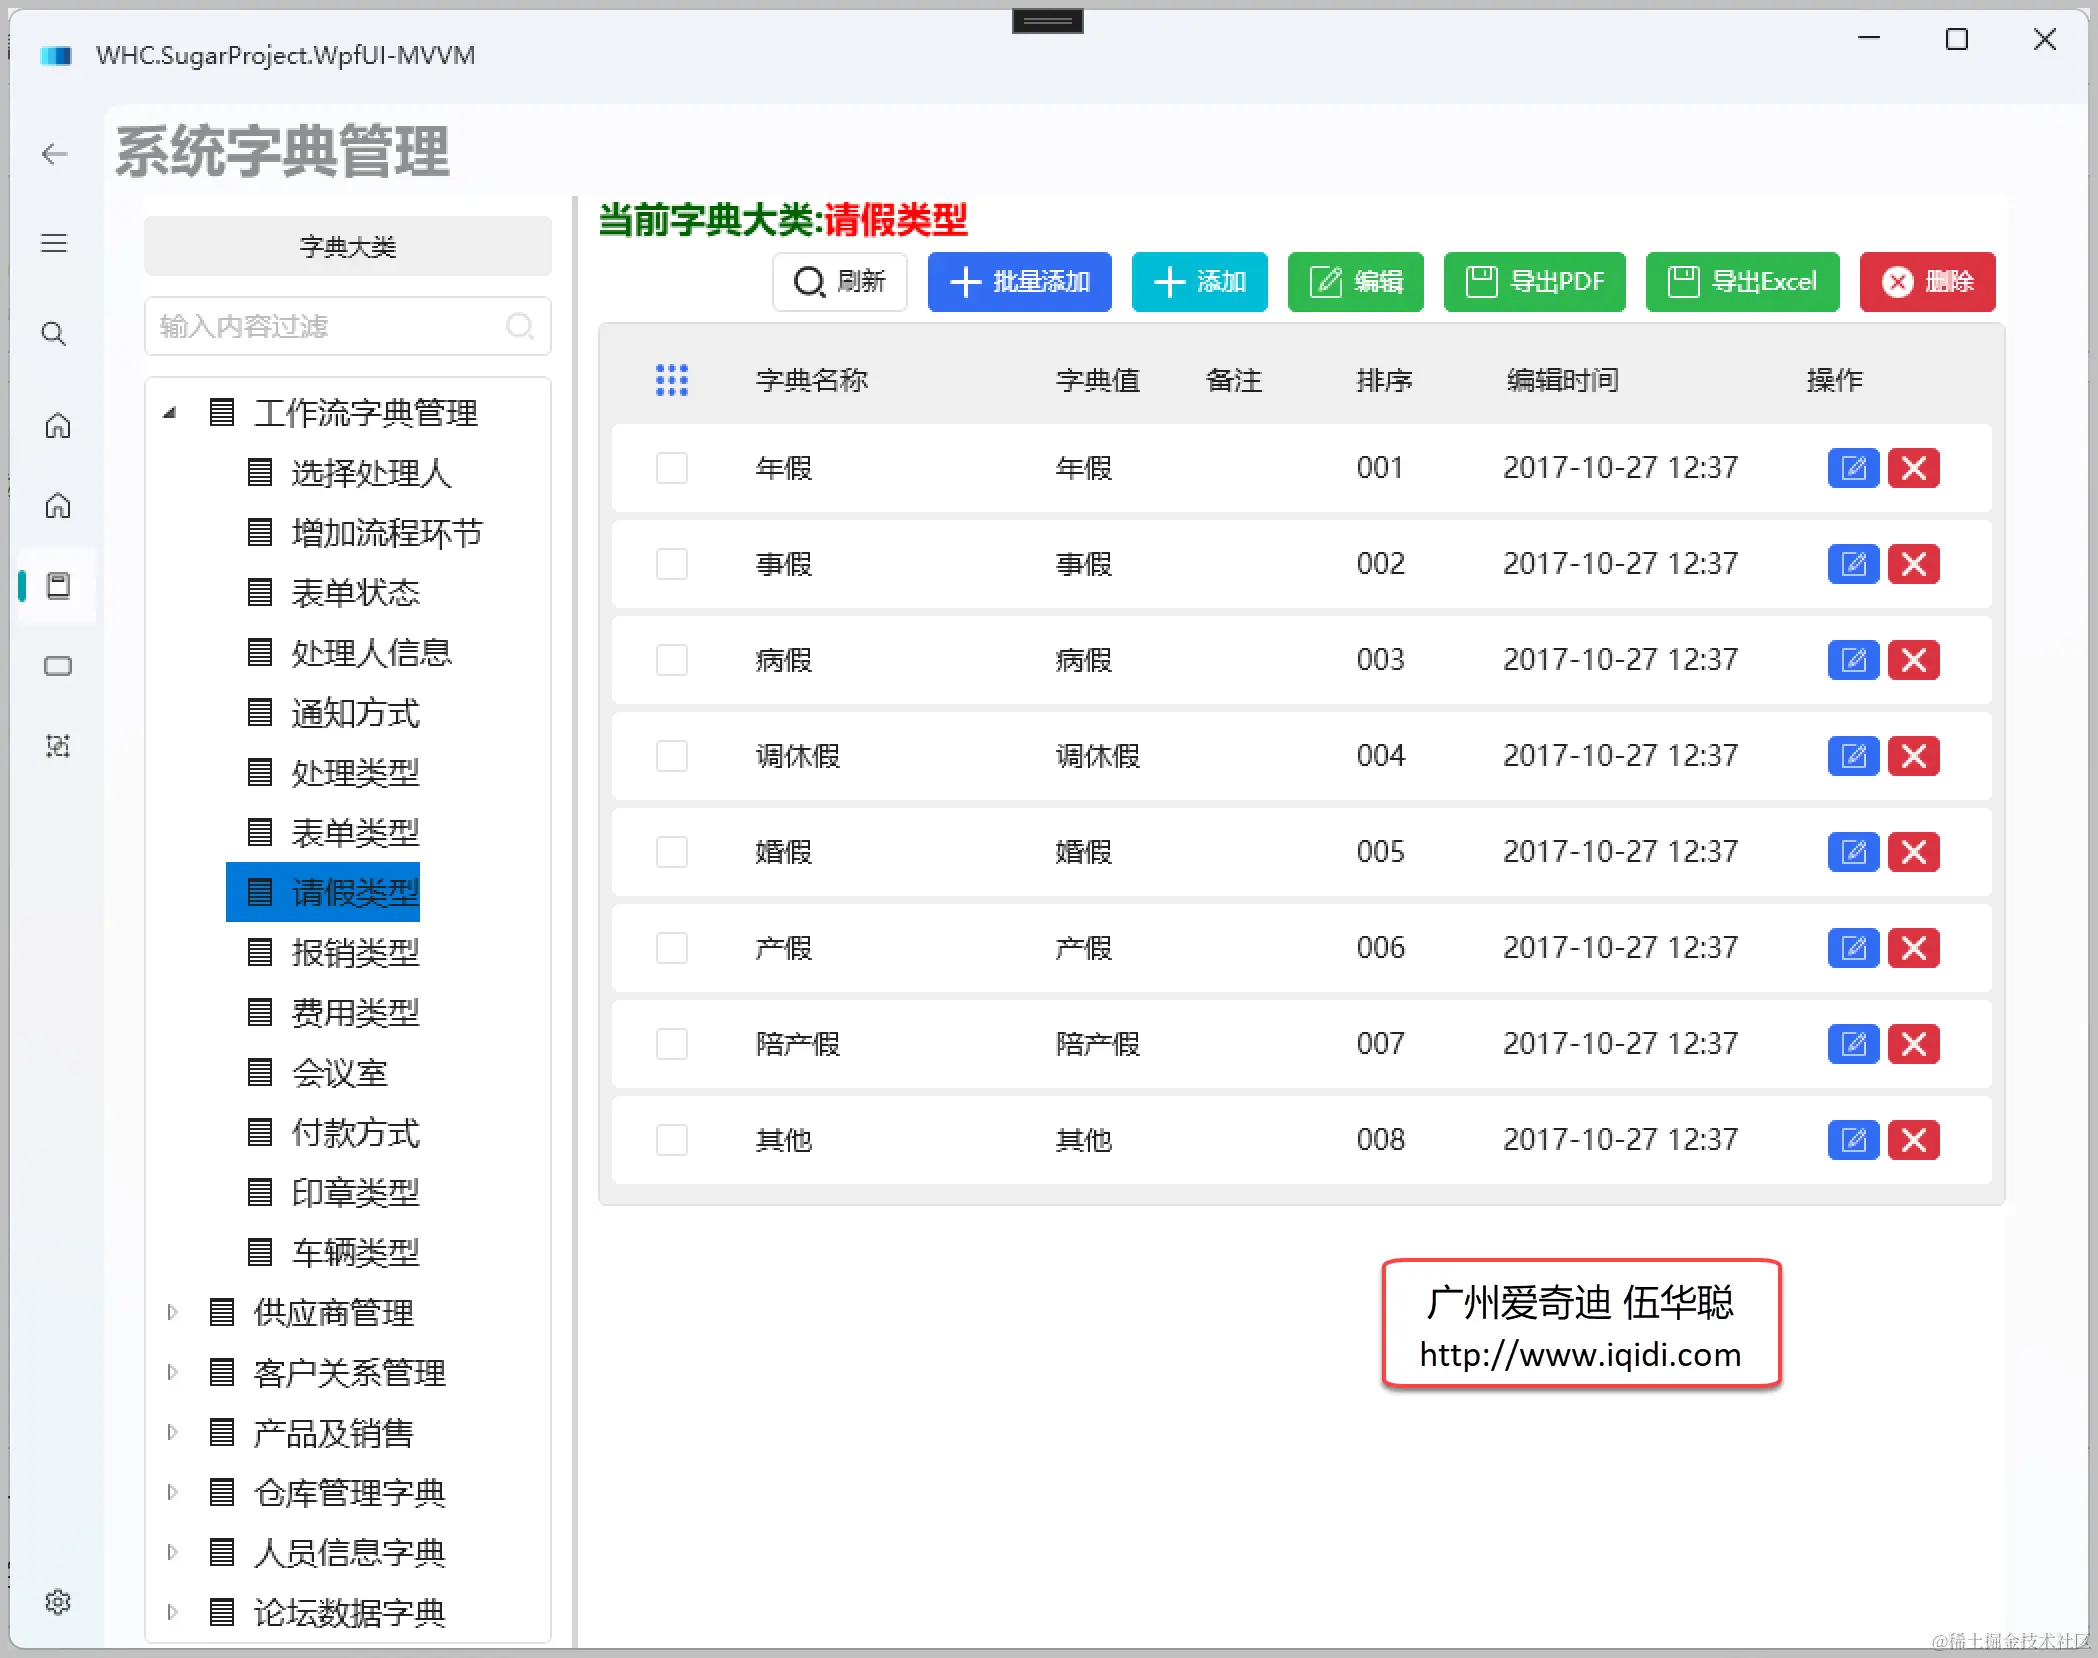Click the scan frame icon in sidebar
Screen dimensions: 2098x1658
pos(58,746)
